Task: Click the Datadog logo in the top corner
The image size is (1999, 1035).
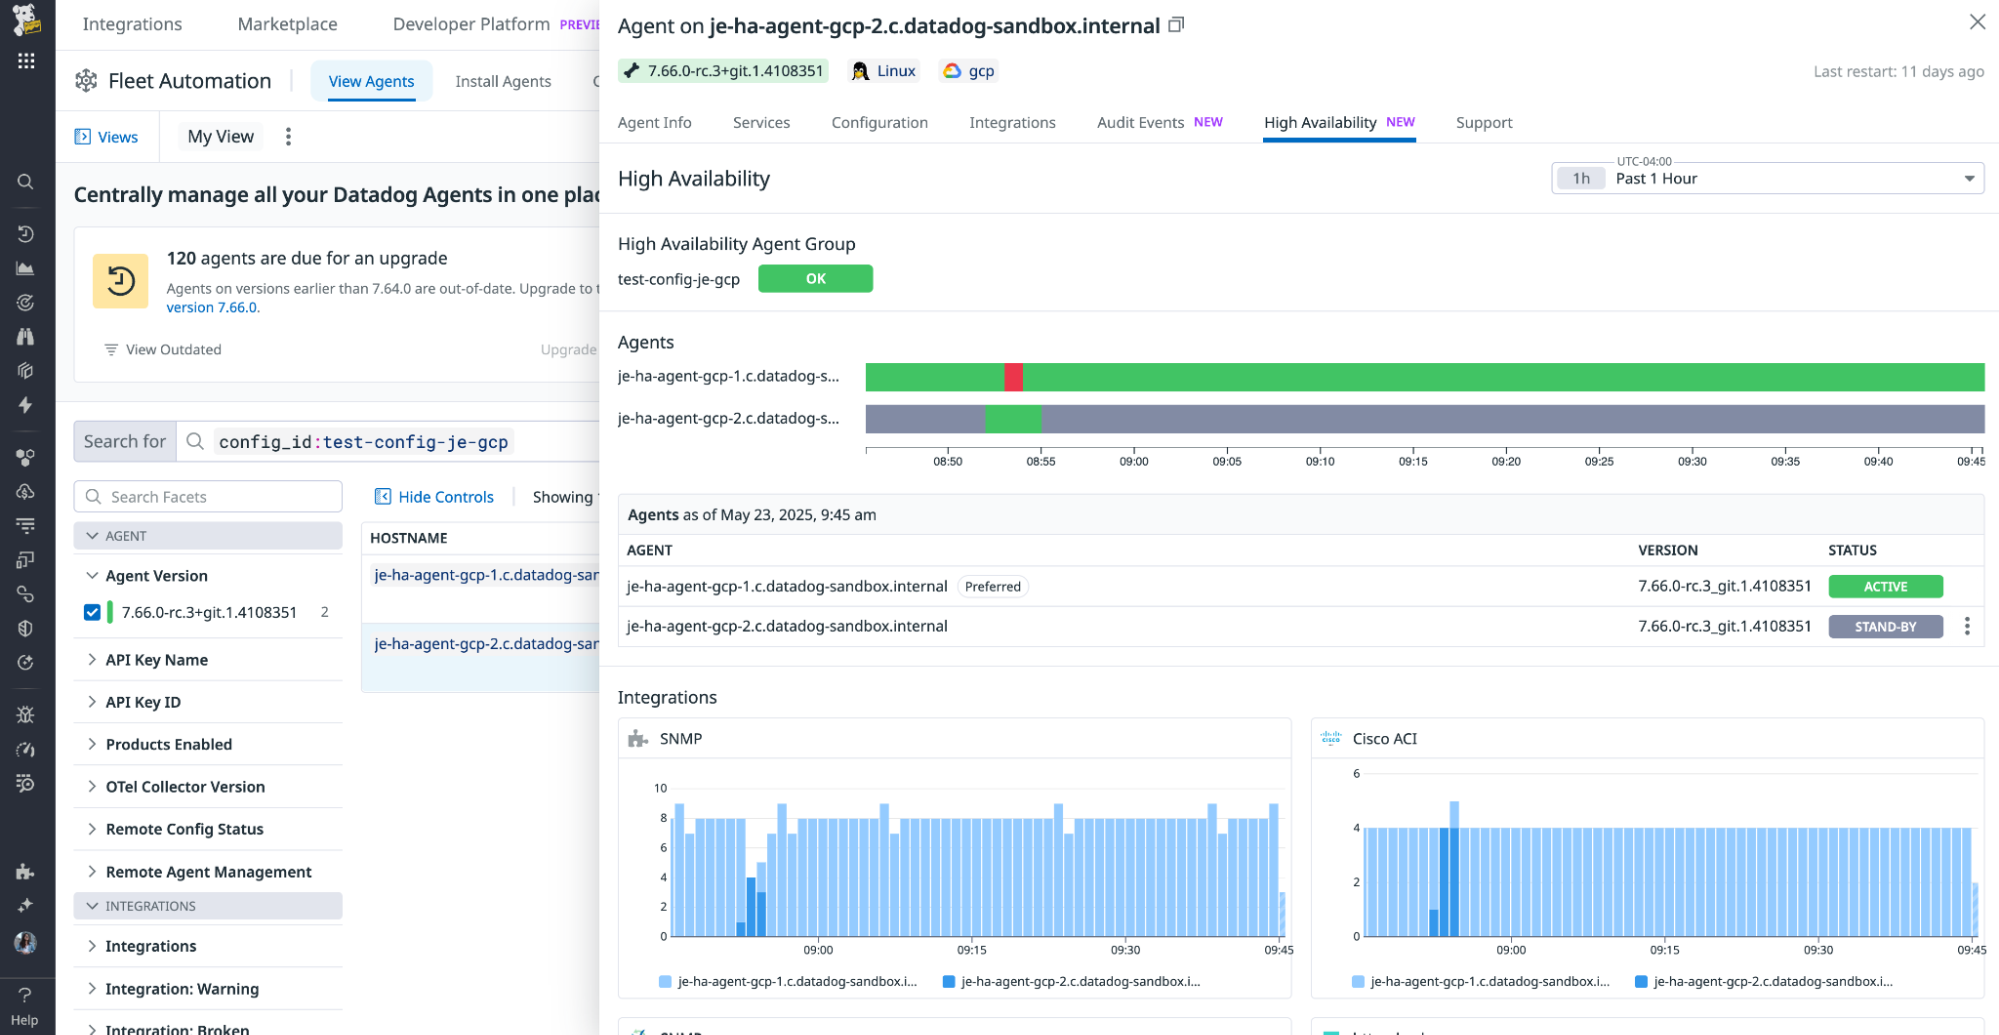Action: (x=25, y=18)
